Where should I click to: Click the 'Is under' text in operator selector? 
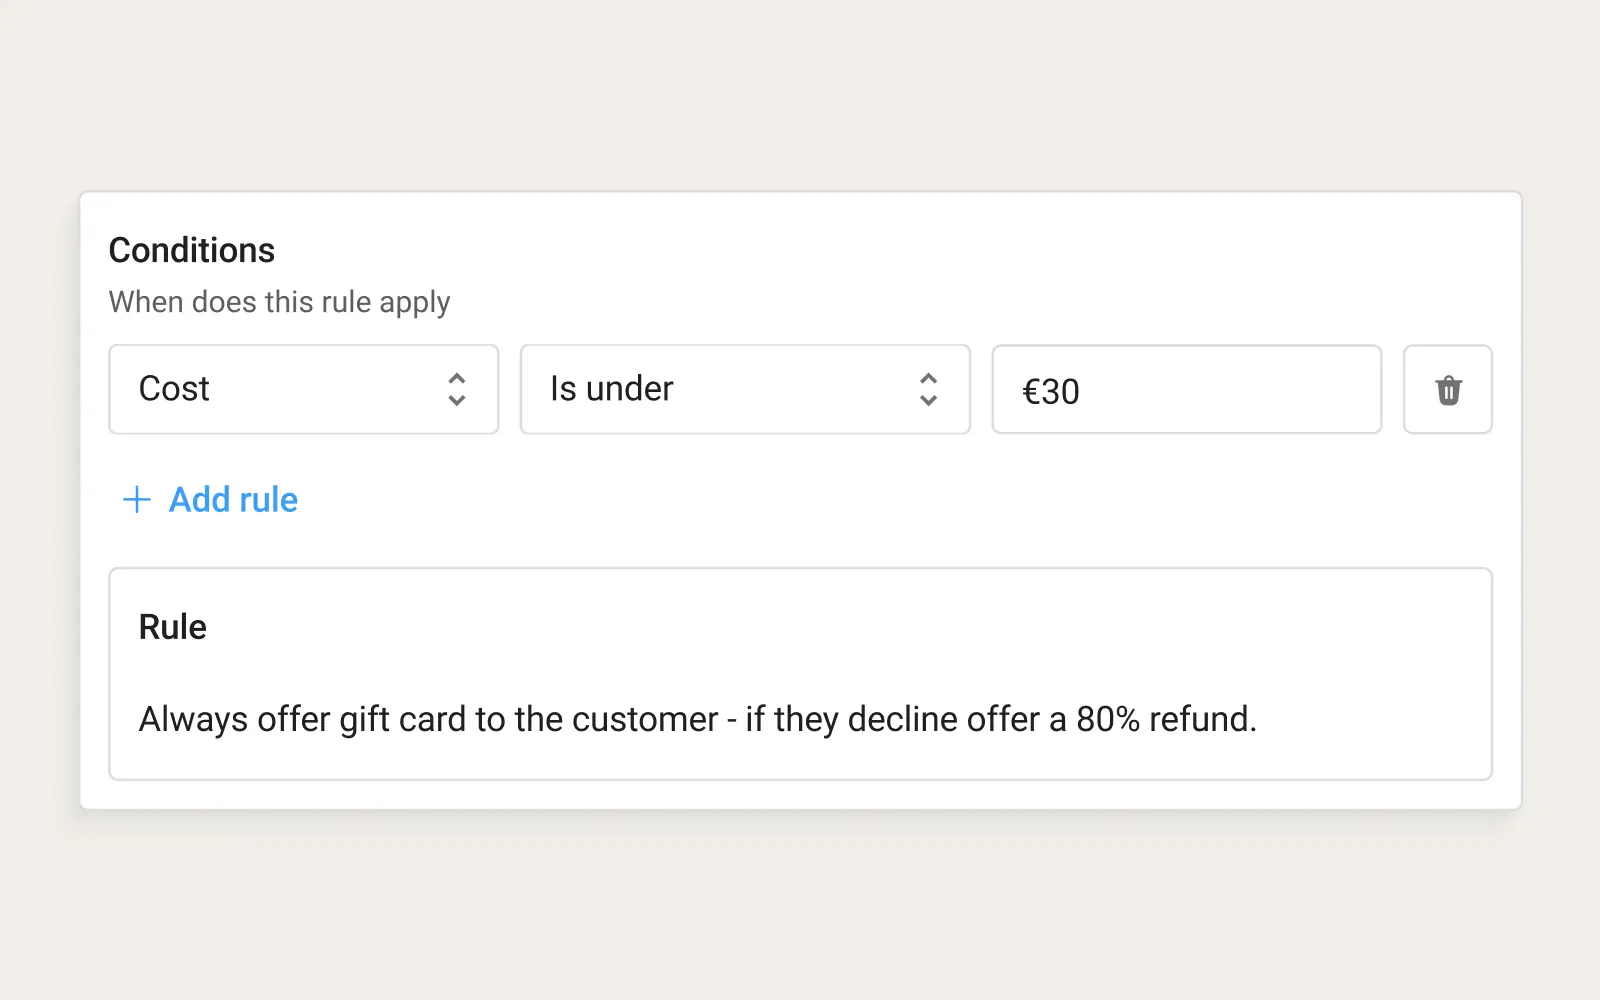pyautogui.click(x=612, y=389)
